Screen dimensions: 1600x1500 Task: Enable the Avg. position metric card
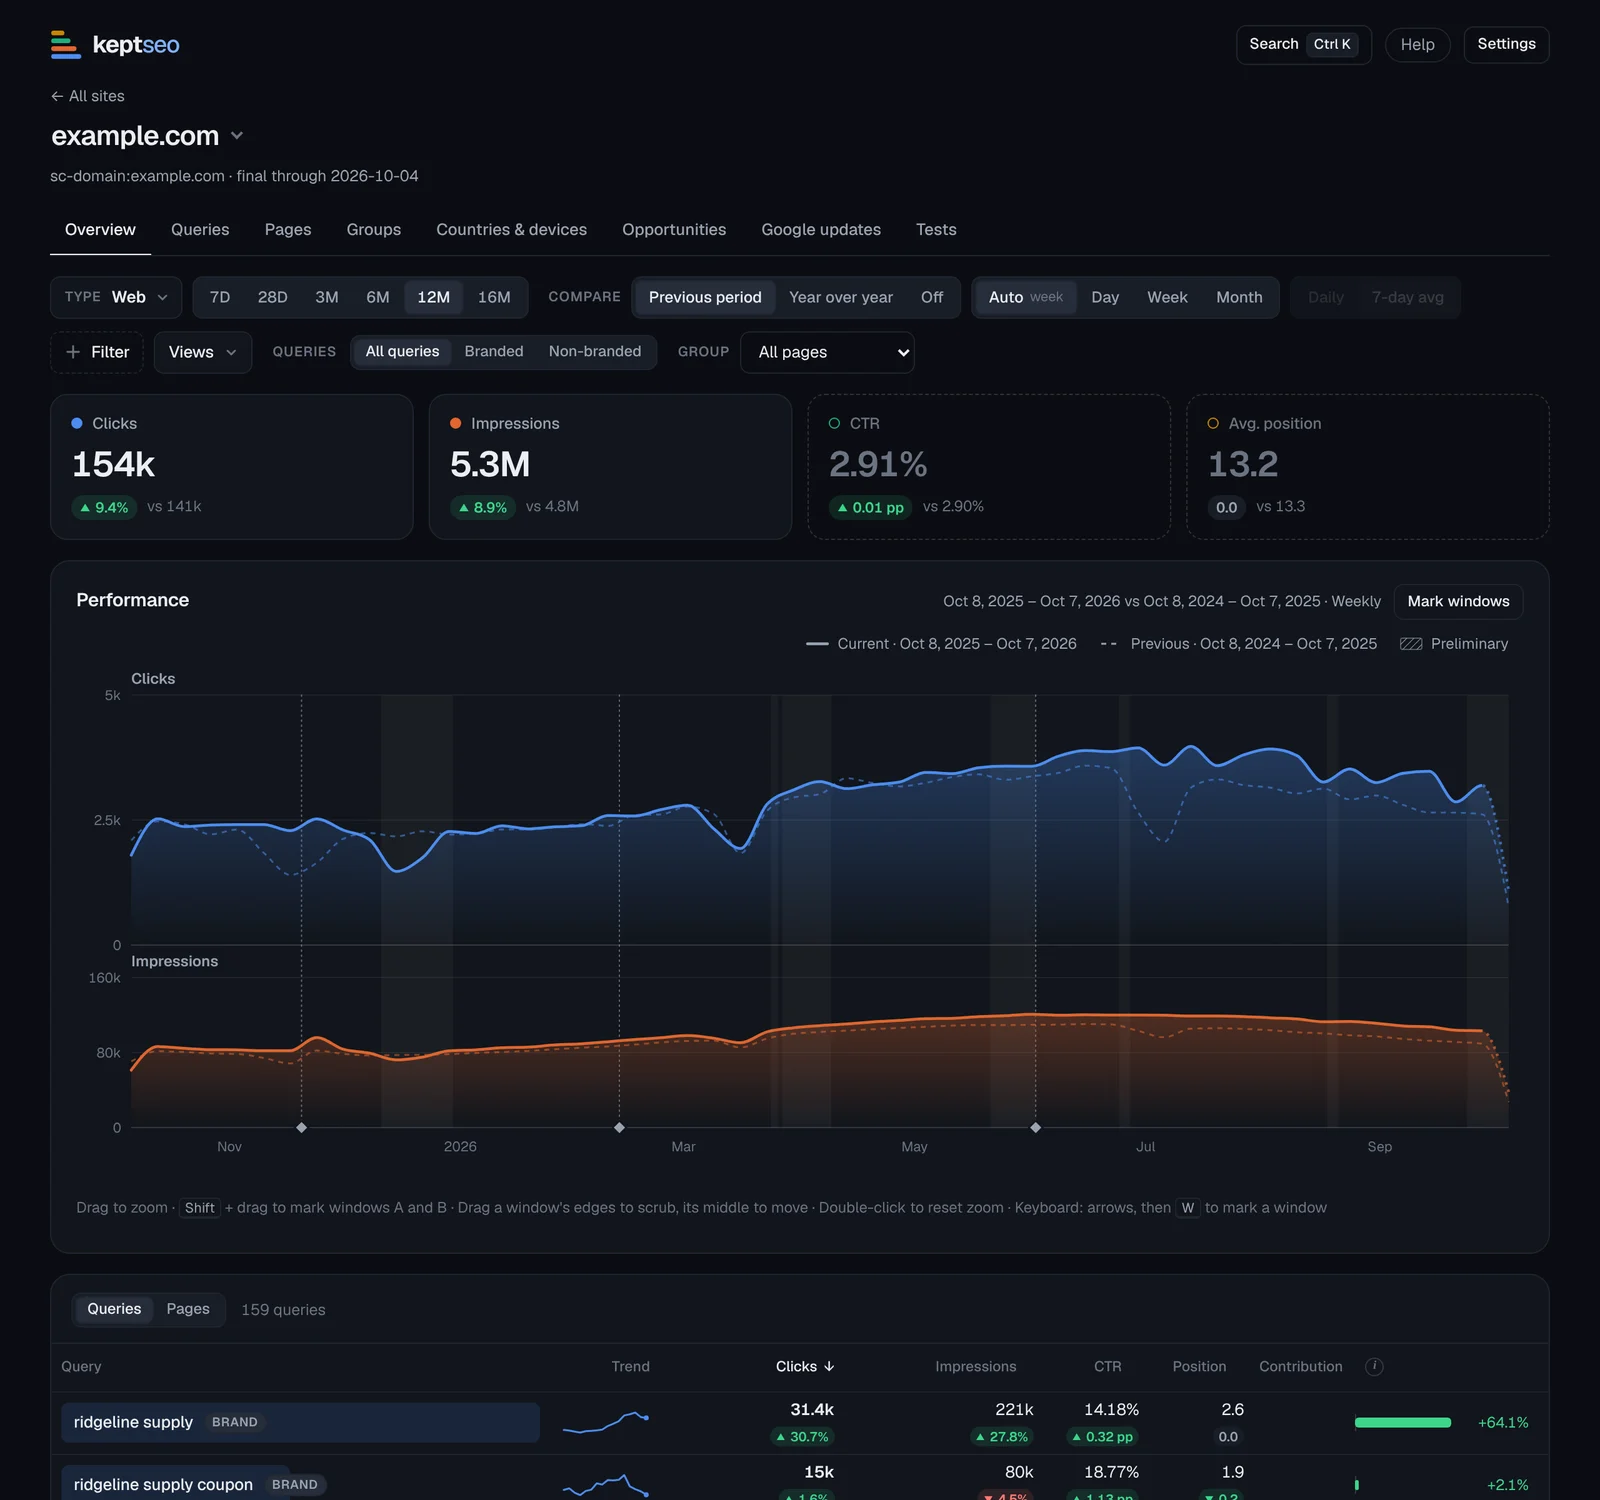coord(1368,467)
